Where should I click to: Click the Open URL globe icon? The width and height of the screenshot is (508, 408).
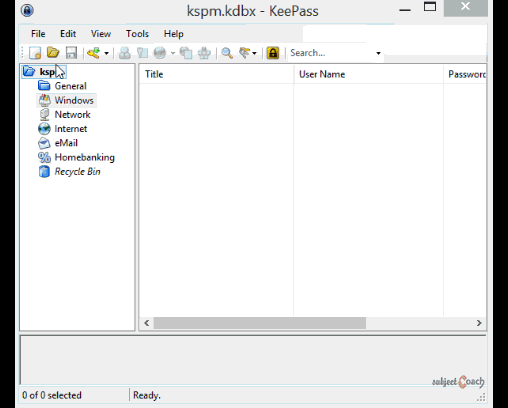(x=160, y=53)
